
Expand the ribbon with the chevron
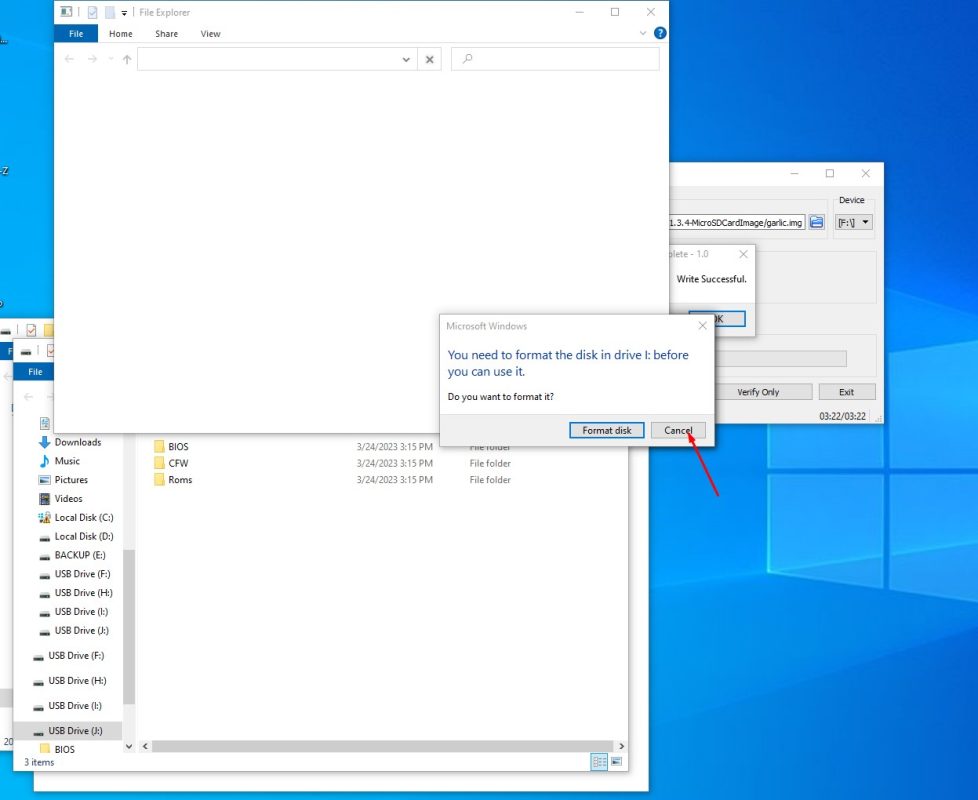(643, 33)
